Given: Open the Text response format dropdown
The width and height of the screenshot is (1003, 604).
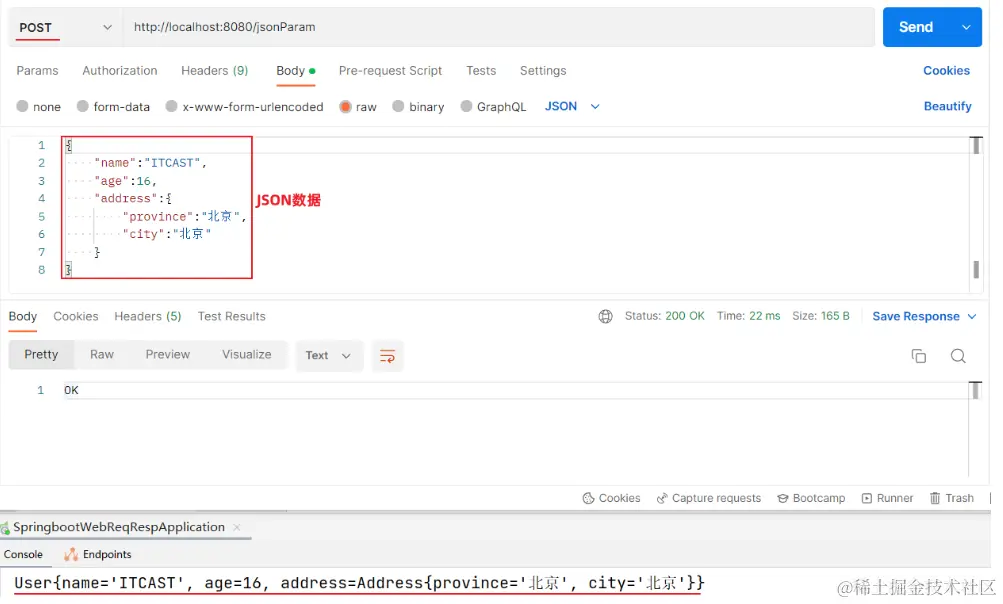Looking at the screenshot, I should click(328, 356).
